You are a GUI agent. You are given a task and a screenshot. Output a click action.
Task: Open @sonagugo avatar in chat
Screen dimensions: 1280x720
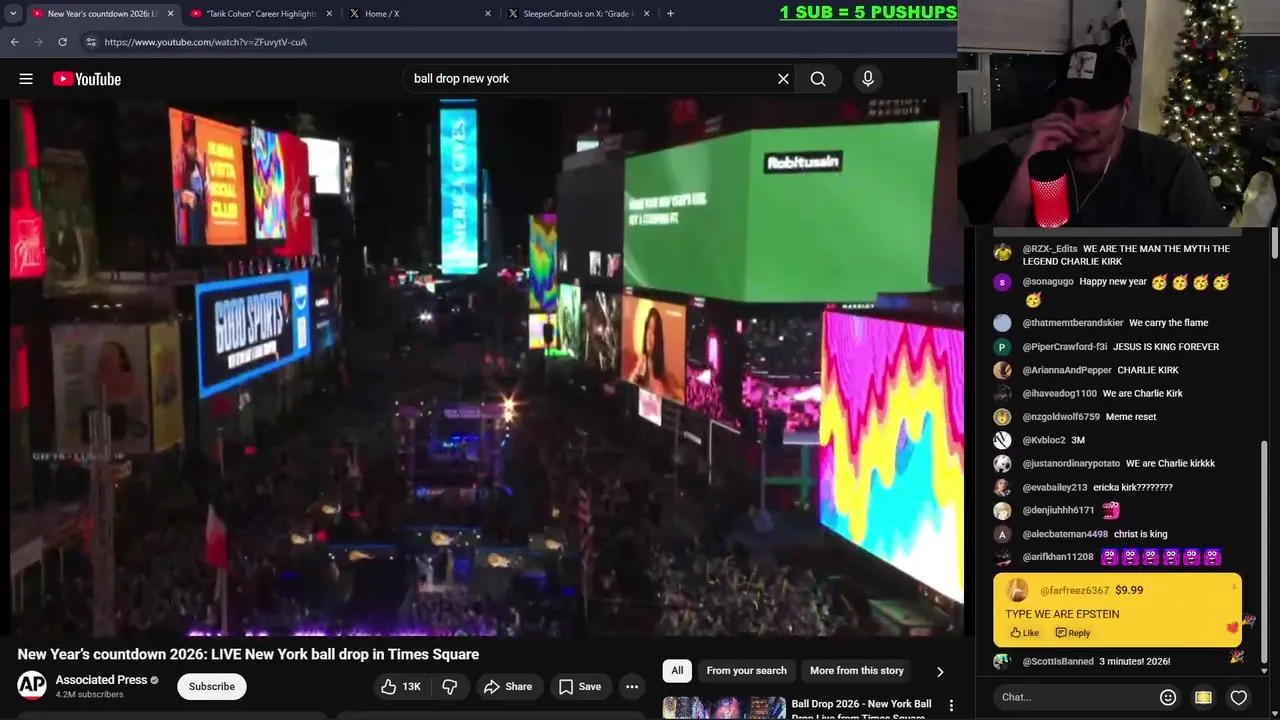coord(1002,282)
